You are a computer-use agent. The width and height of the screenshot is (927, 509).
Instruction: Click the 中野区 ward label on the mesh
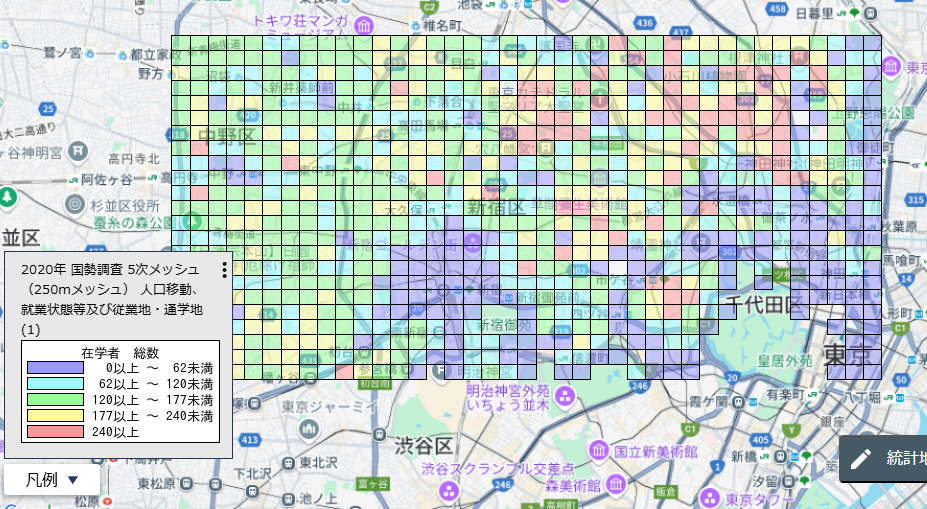coord(227,135)
